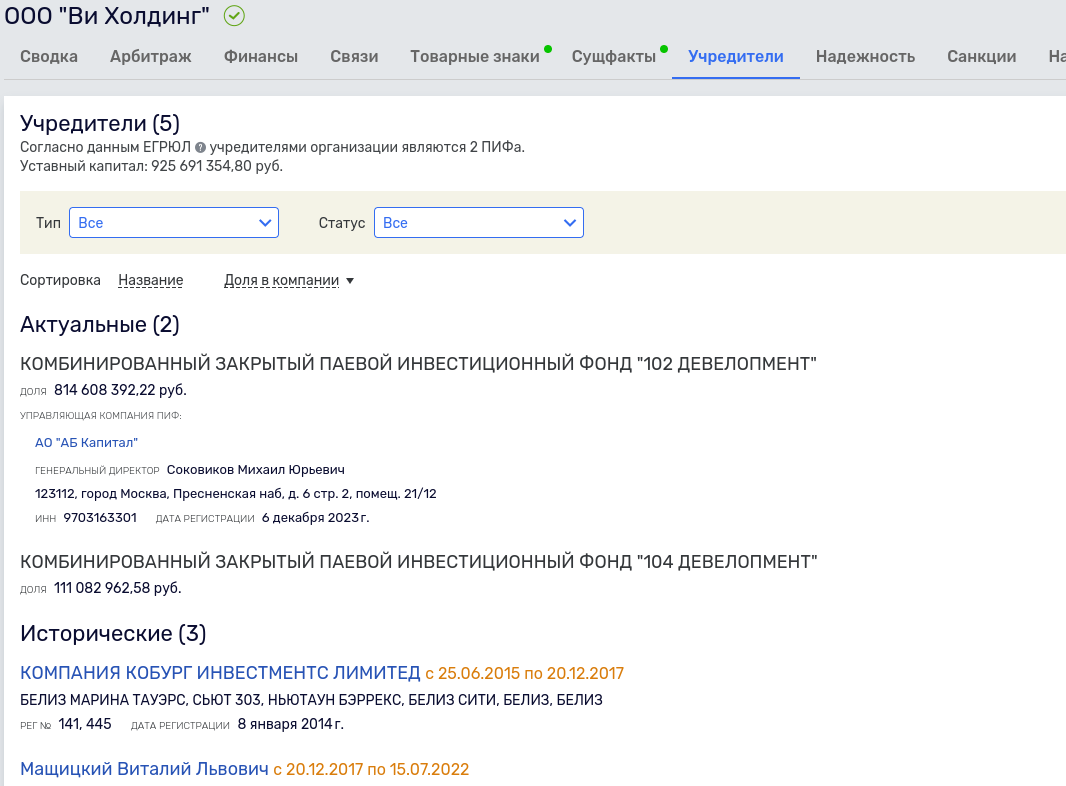Open the Товарные знаки tab

pyautogui.click(x=475, y=56)
